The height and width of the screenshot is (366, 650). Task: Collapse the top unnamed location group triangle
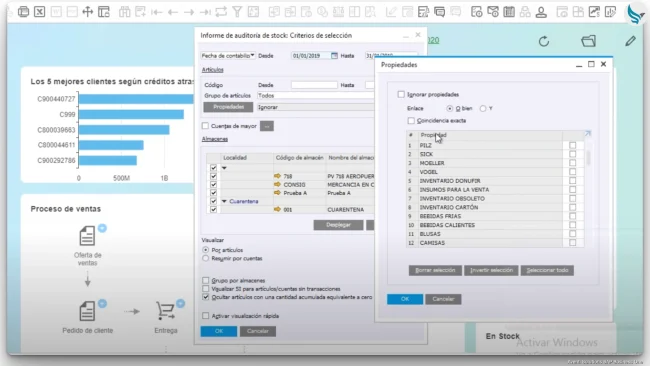(x=224, y=168)
